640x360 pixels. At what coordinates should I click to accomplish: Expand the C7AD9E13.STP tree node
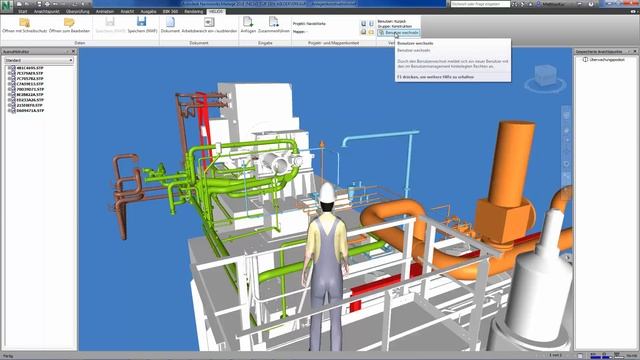(9, 84)
